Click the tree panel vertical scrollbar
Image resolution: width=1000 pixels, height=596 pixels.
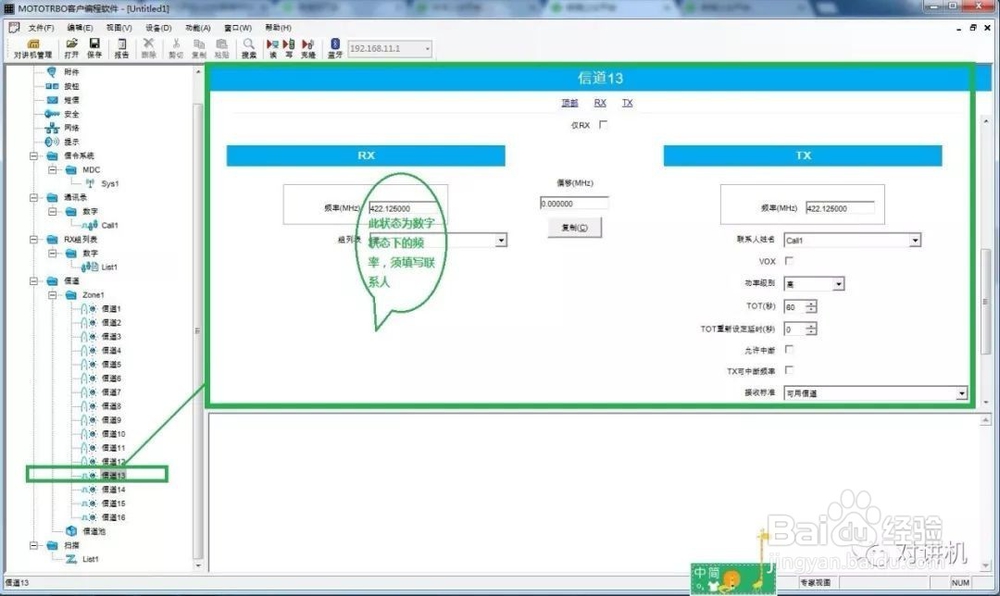198,330
